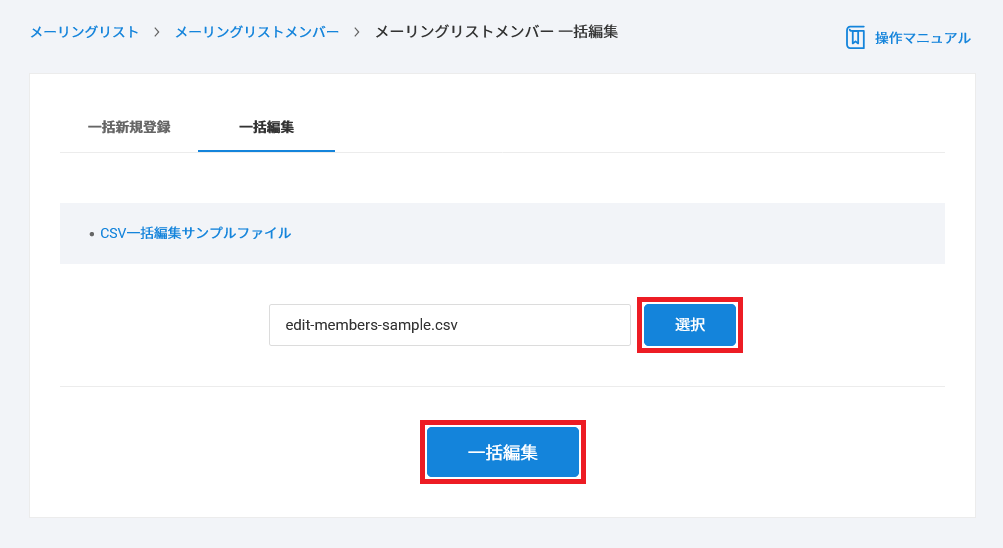Switch to the 一括新規登録 tab
The width and height of the screenshot is (1003, 548).
tap(129, 127)
